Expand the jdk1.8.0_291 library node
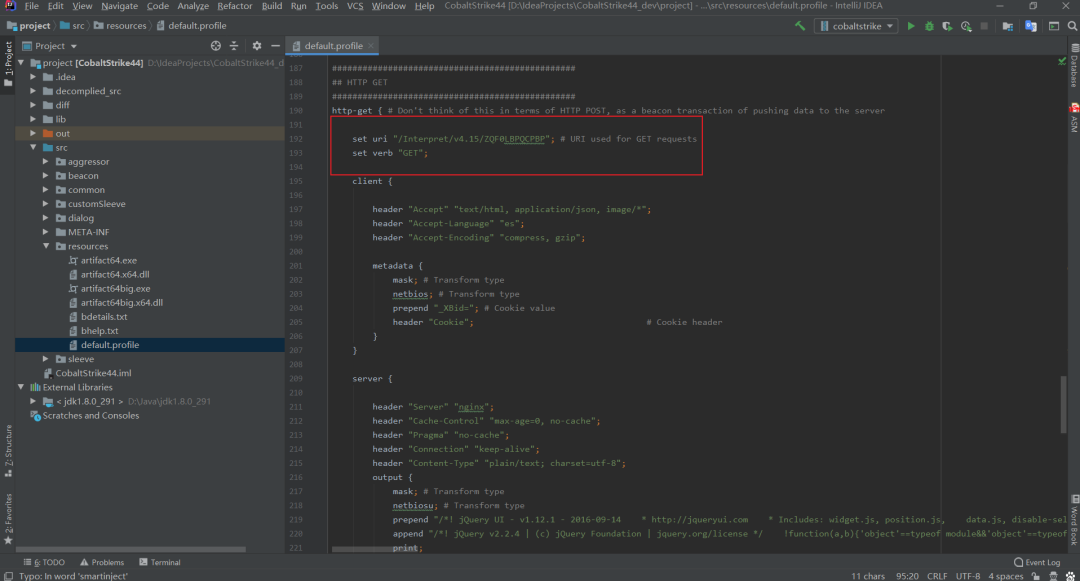 pos(33,401)
